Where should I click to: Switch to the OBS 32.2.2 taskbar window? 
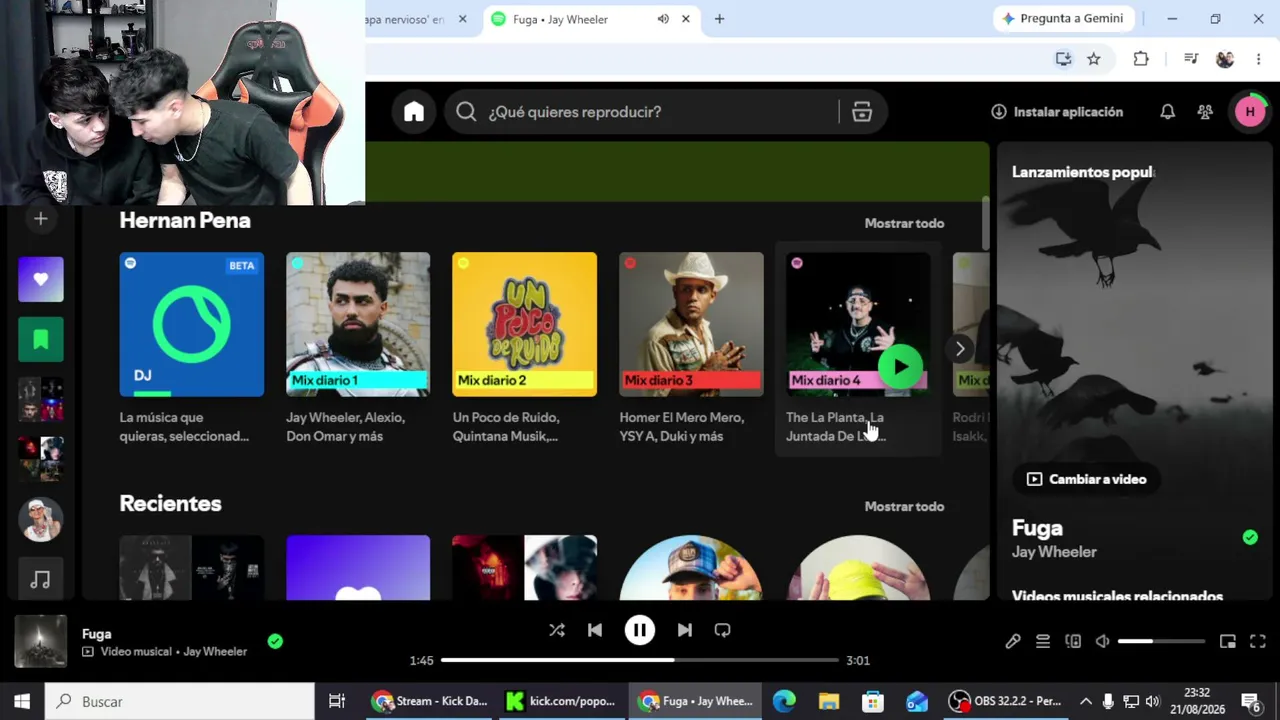click(x=1006, y=701)
